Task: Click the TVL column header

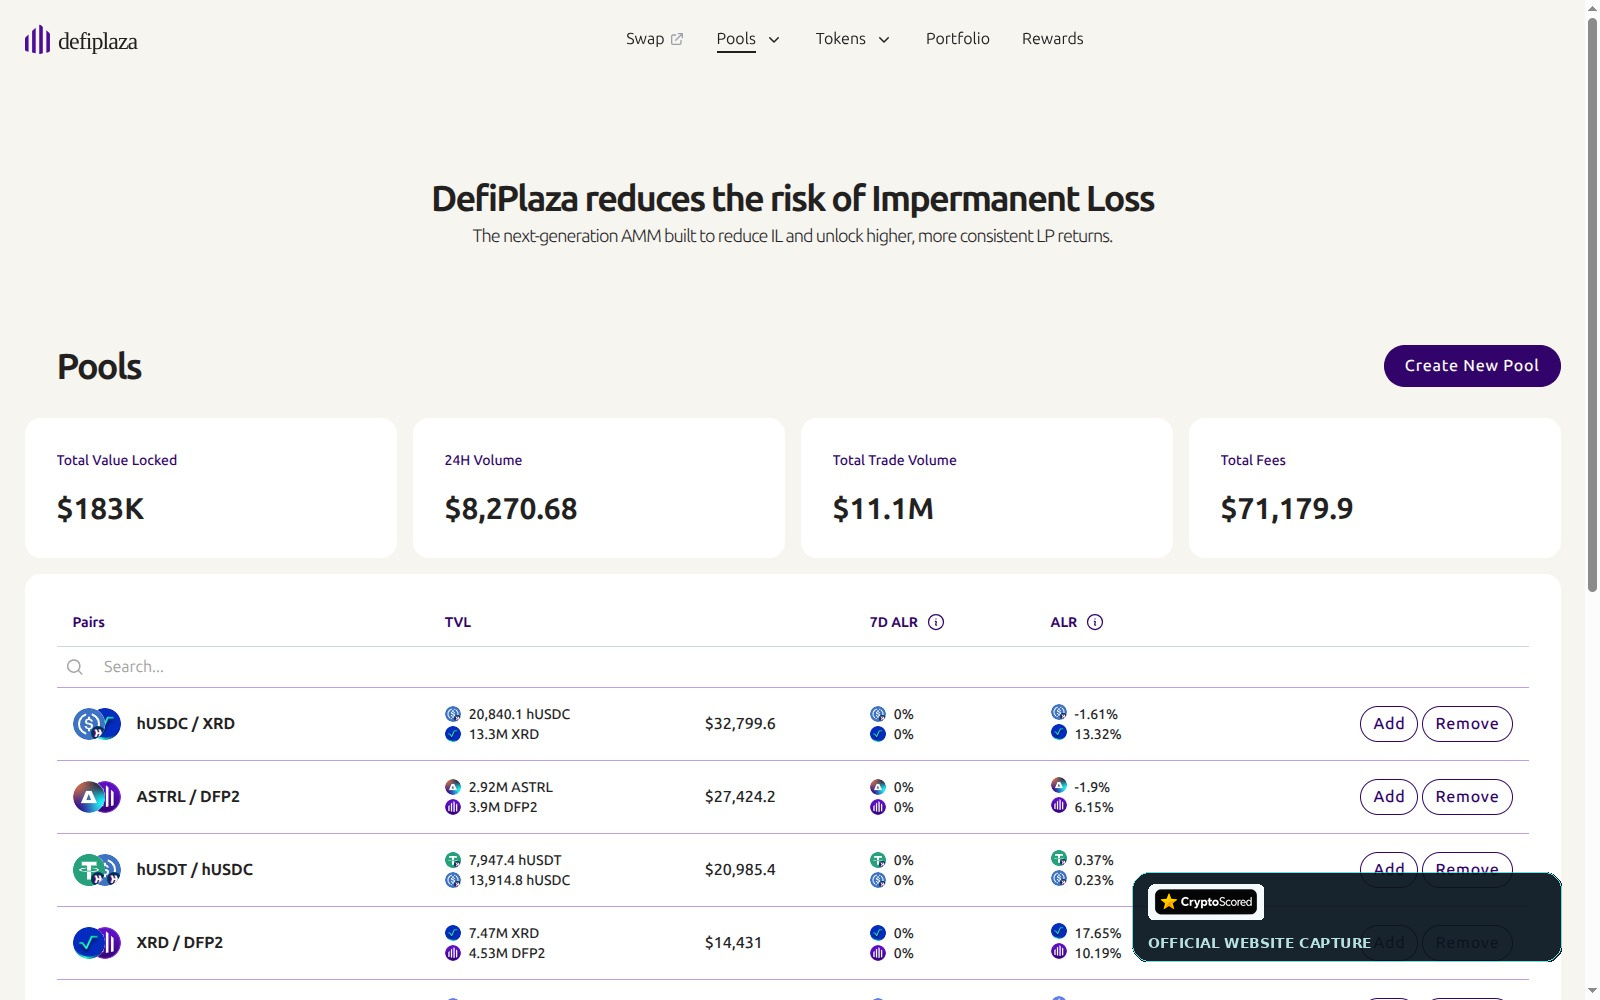Action: 458,622
